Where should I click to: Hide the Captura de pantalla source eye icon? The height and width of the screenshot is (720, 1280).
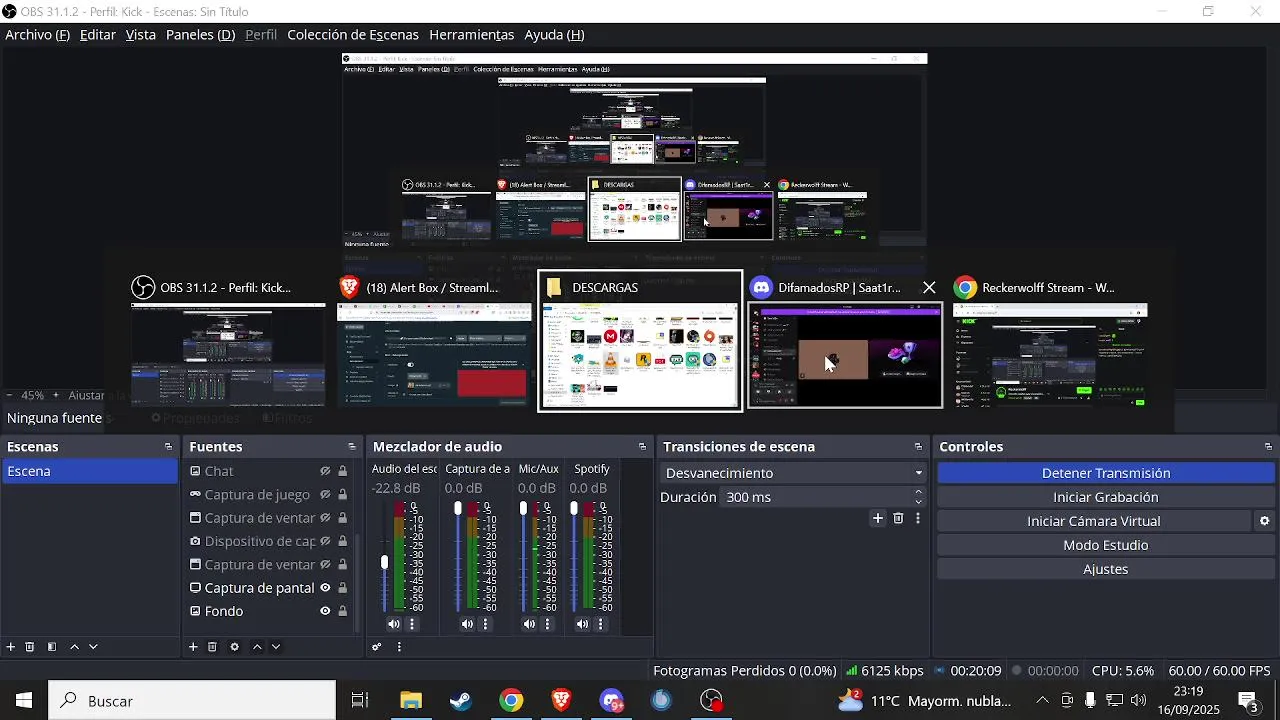coord(325,588)
